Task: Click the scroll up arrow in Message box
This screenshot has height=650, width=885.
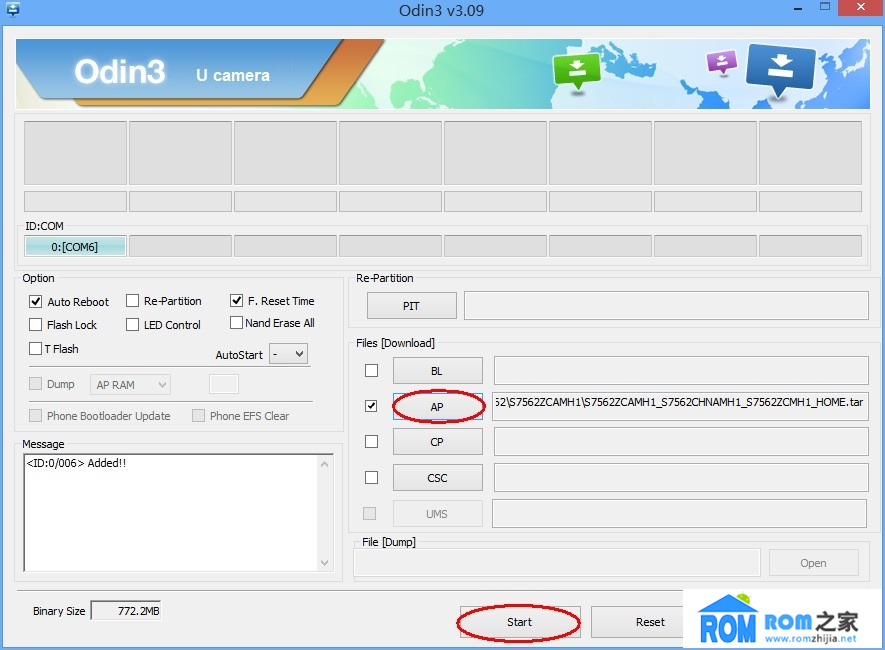Action: click(325, 464)
